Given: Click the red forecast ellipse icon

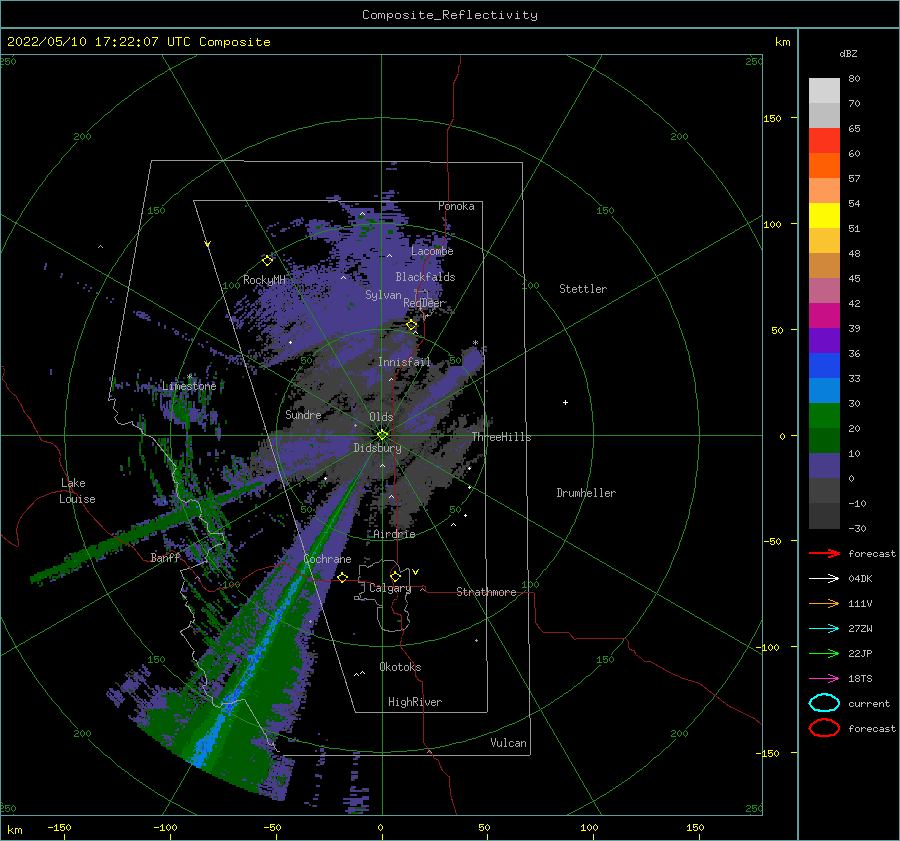Looking at the screenshot, I should tap(824, 728).
